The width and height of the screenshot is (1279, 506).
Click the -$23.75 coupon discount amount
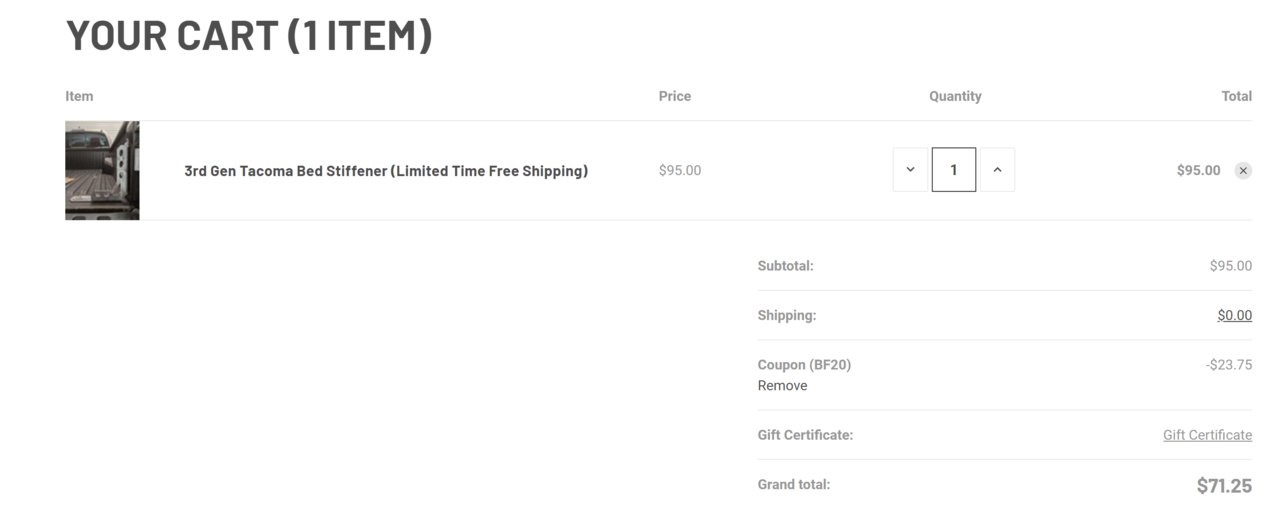coord(1228,365)
